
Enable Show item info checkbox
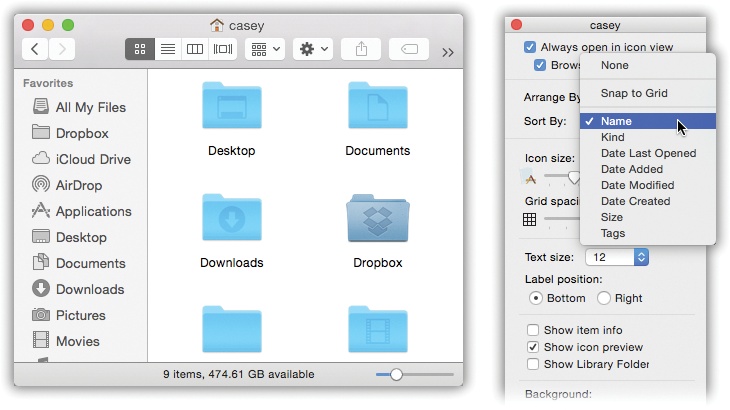coord(533,330)
